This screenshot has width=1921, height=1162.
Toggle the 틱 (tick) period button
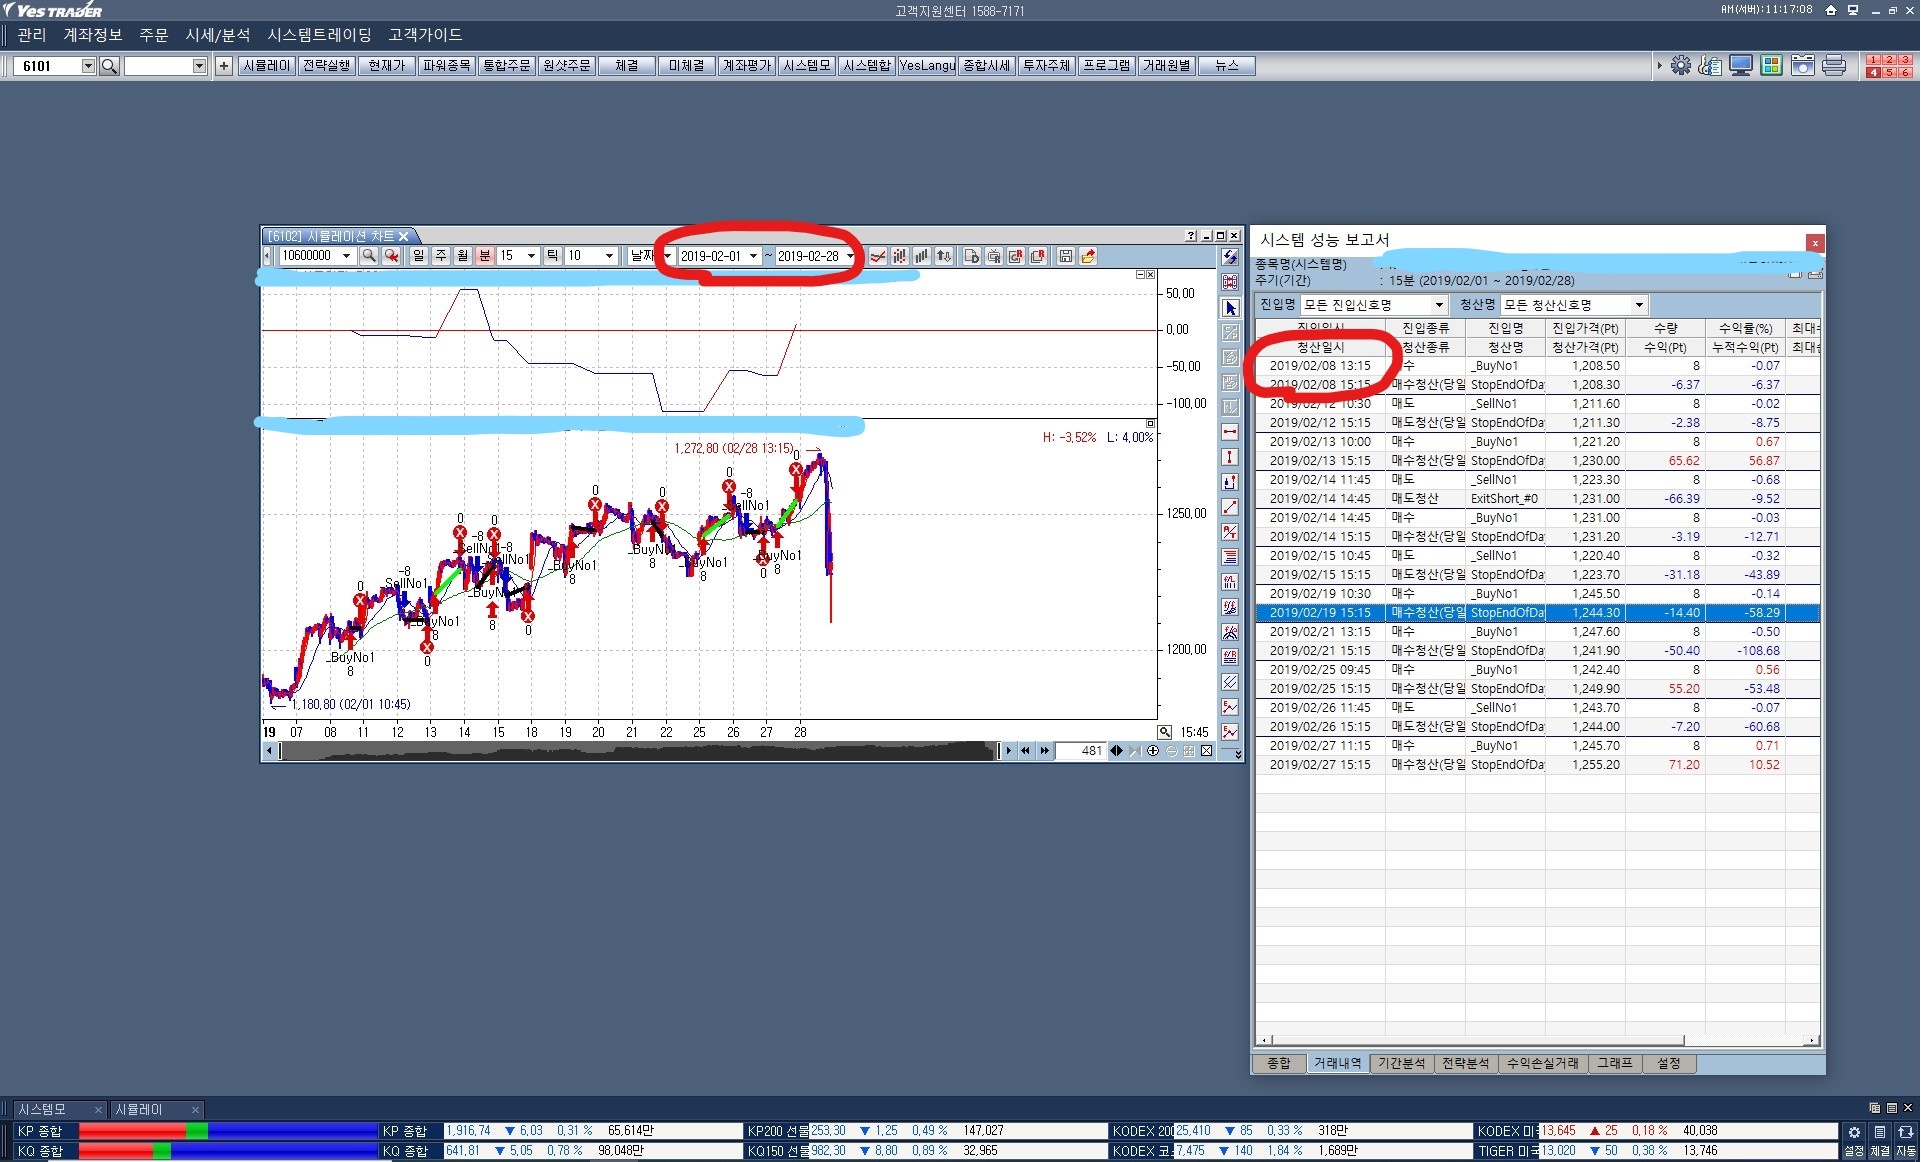pos(552,256)
